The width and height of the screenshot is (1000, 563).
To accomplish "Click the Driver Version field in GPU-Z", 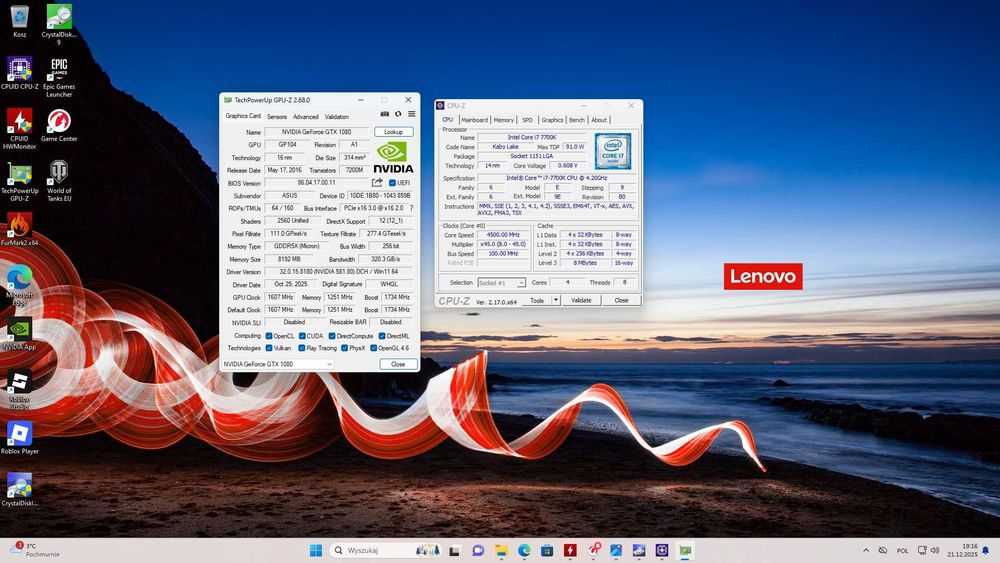I will 339,272.
